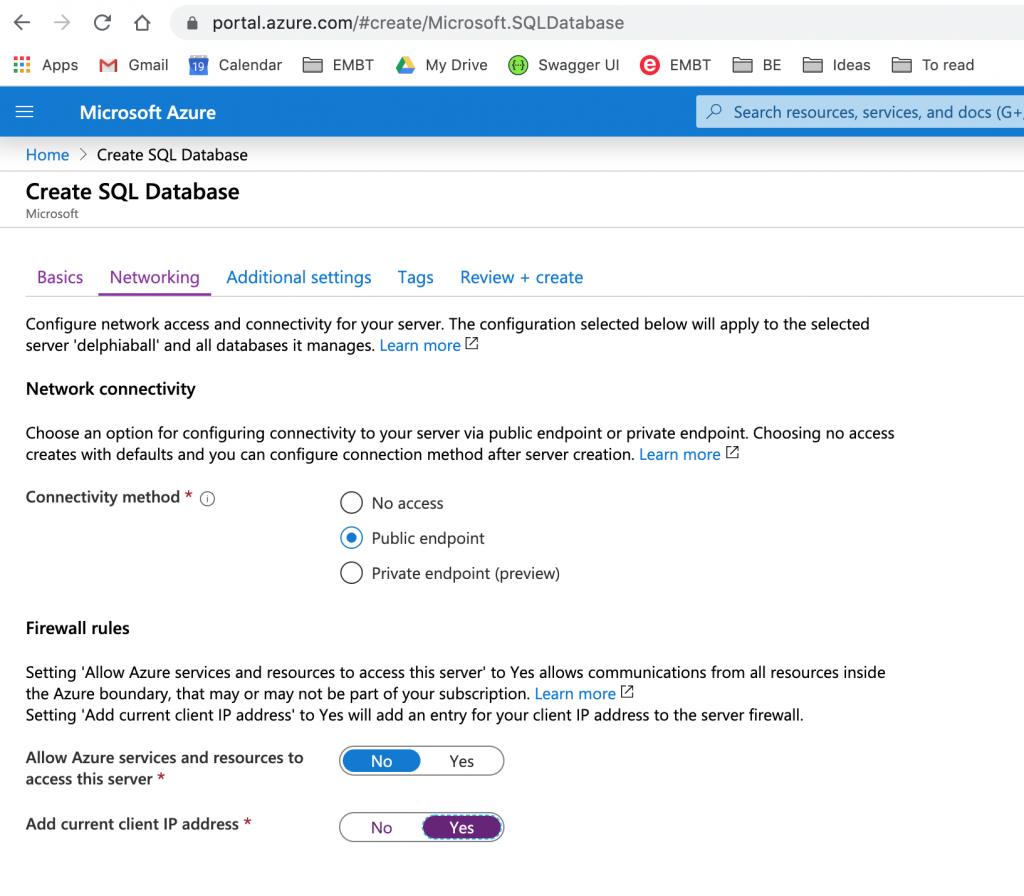Open the red EMBT site bookmark

coord(675,65)
